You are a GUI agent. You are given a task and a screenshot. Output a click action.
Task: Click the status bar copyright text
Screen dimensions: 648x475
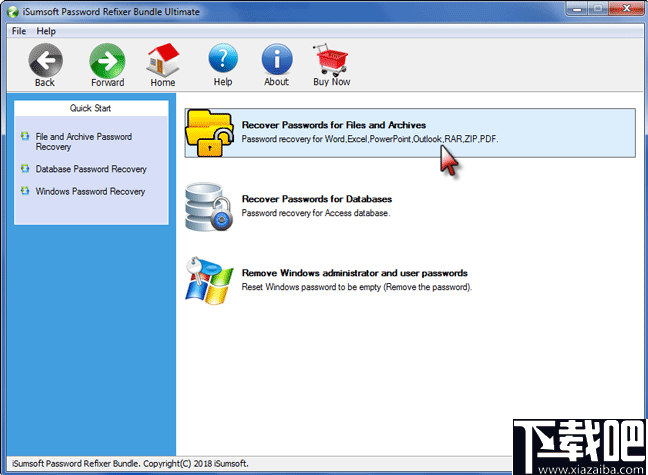click(130, 463)
